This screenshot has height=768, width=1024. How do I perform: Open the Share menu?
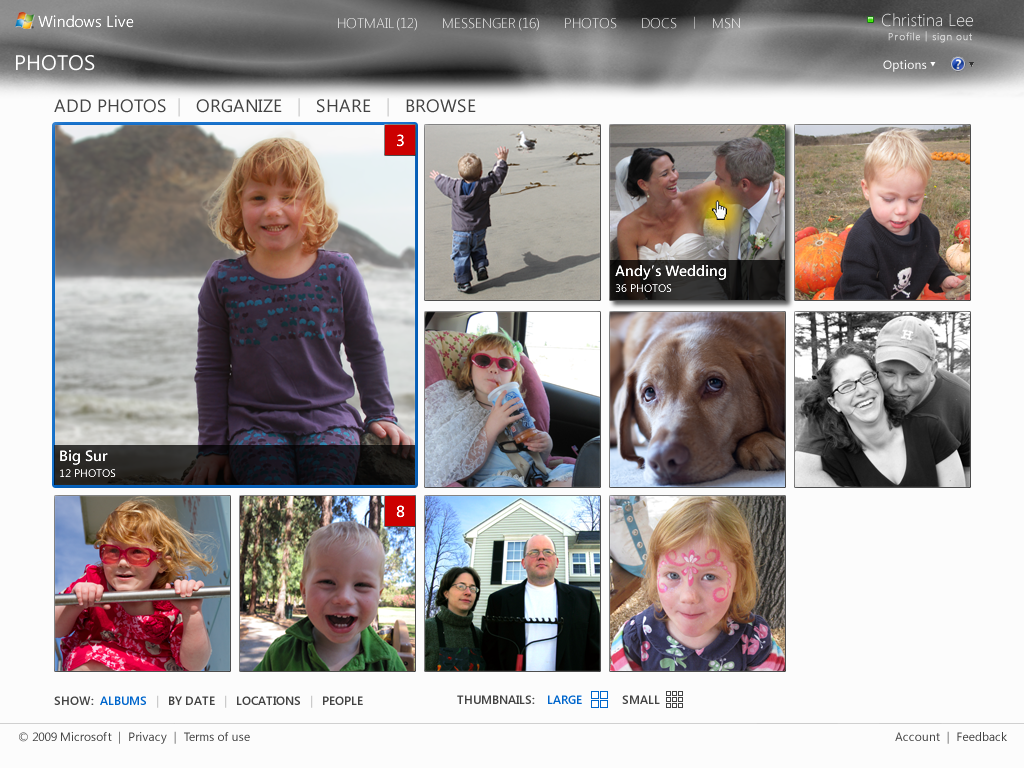click(x=343, y=106)
